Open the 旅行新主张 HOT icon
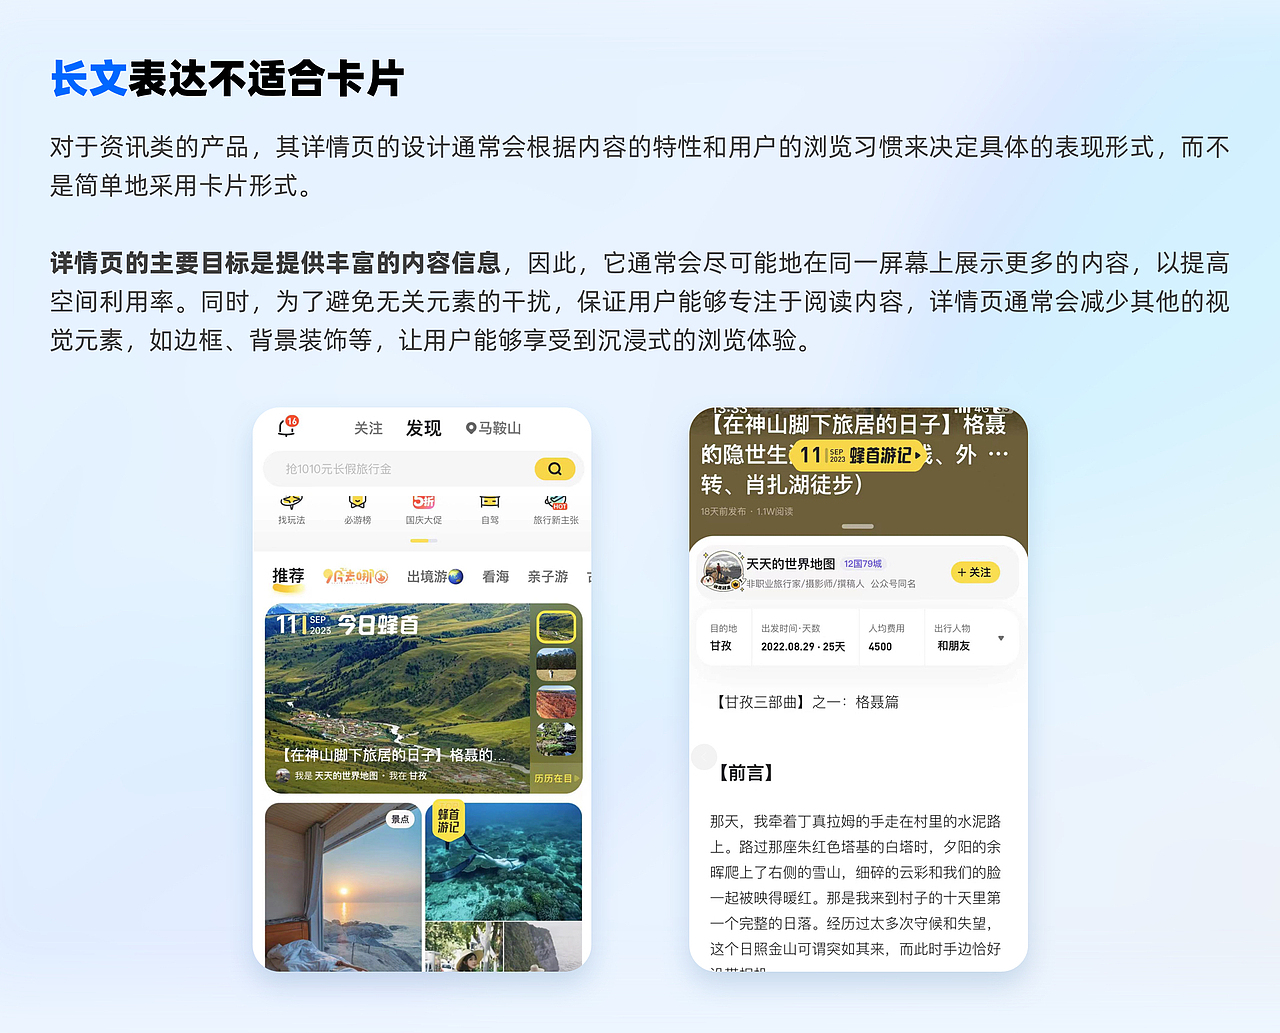The image size is (1280, 1033). 556,509
